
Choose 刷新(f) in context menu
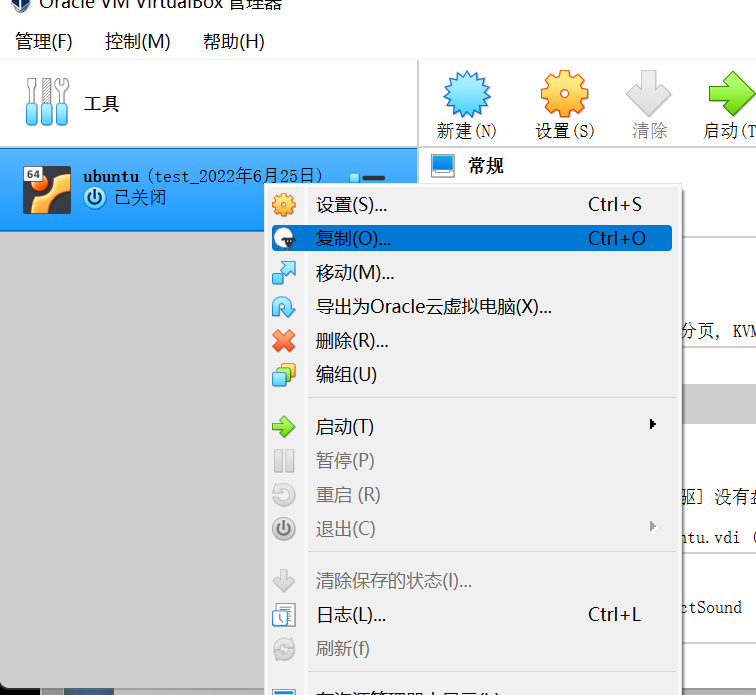point(472,649)
